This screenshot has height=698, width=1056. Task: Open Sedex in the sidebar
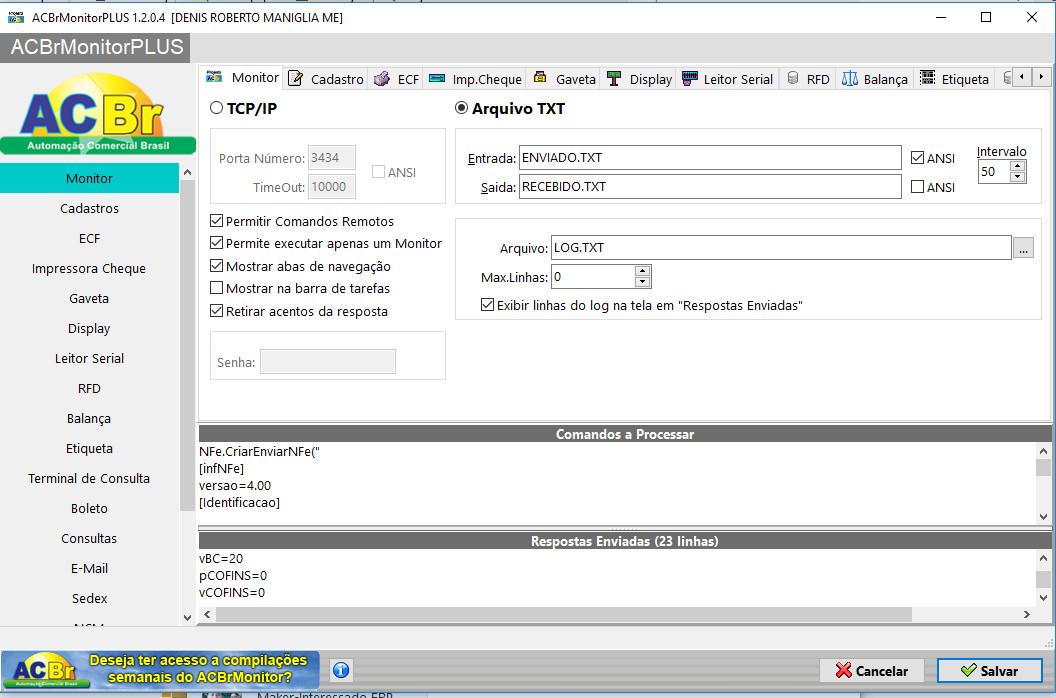point(90,598)
